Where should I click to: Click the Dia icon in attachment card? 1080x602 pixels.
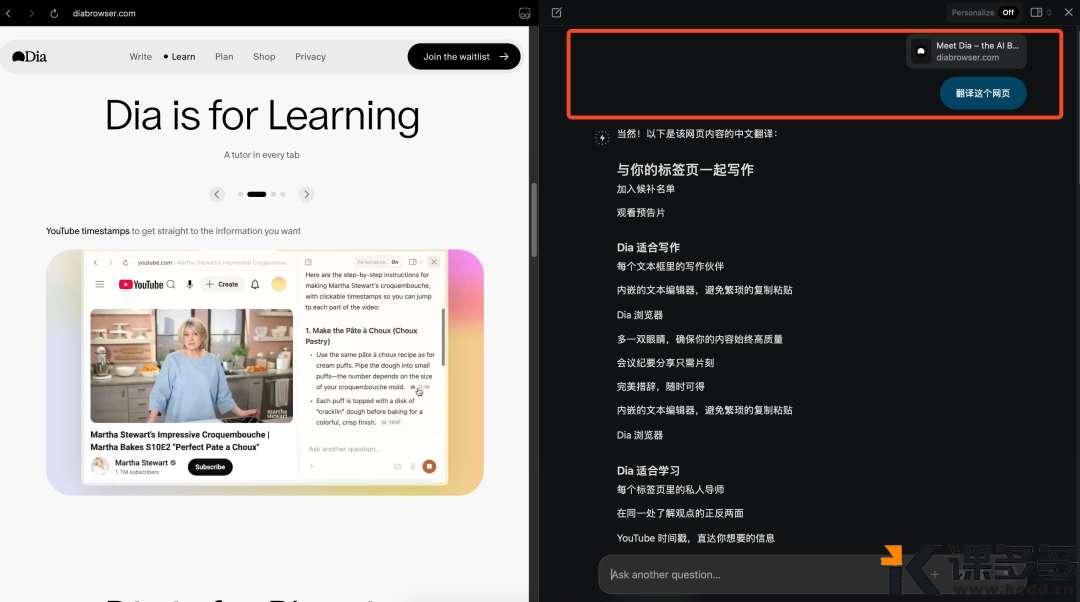[921, 51]
